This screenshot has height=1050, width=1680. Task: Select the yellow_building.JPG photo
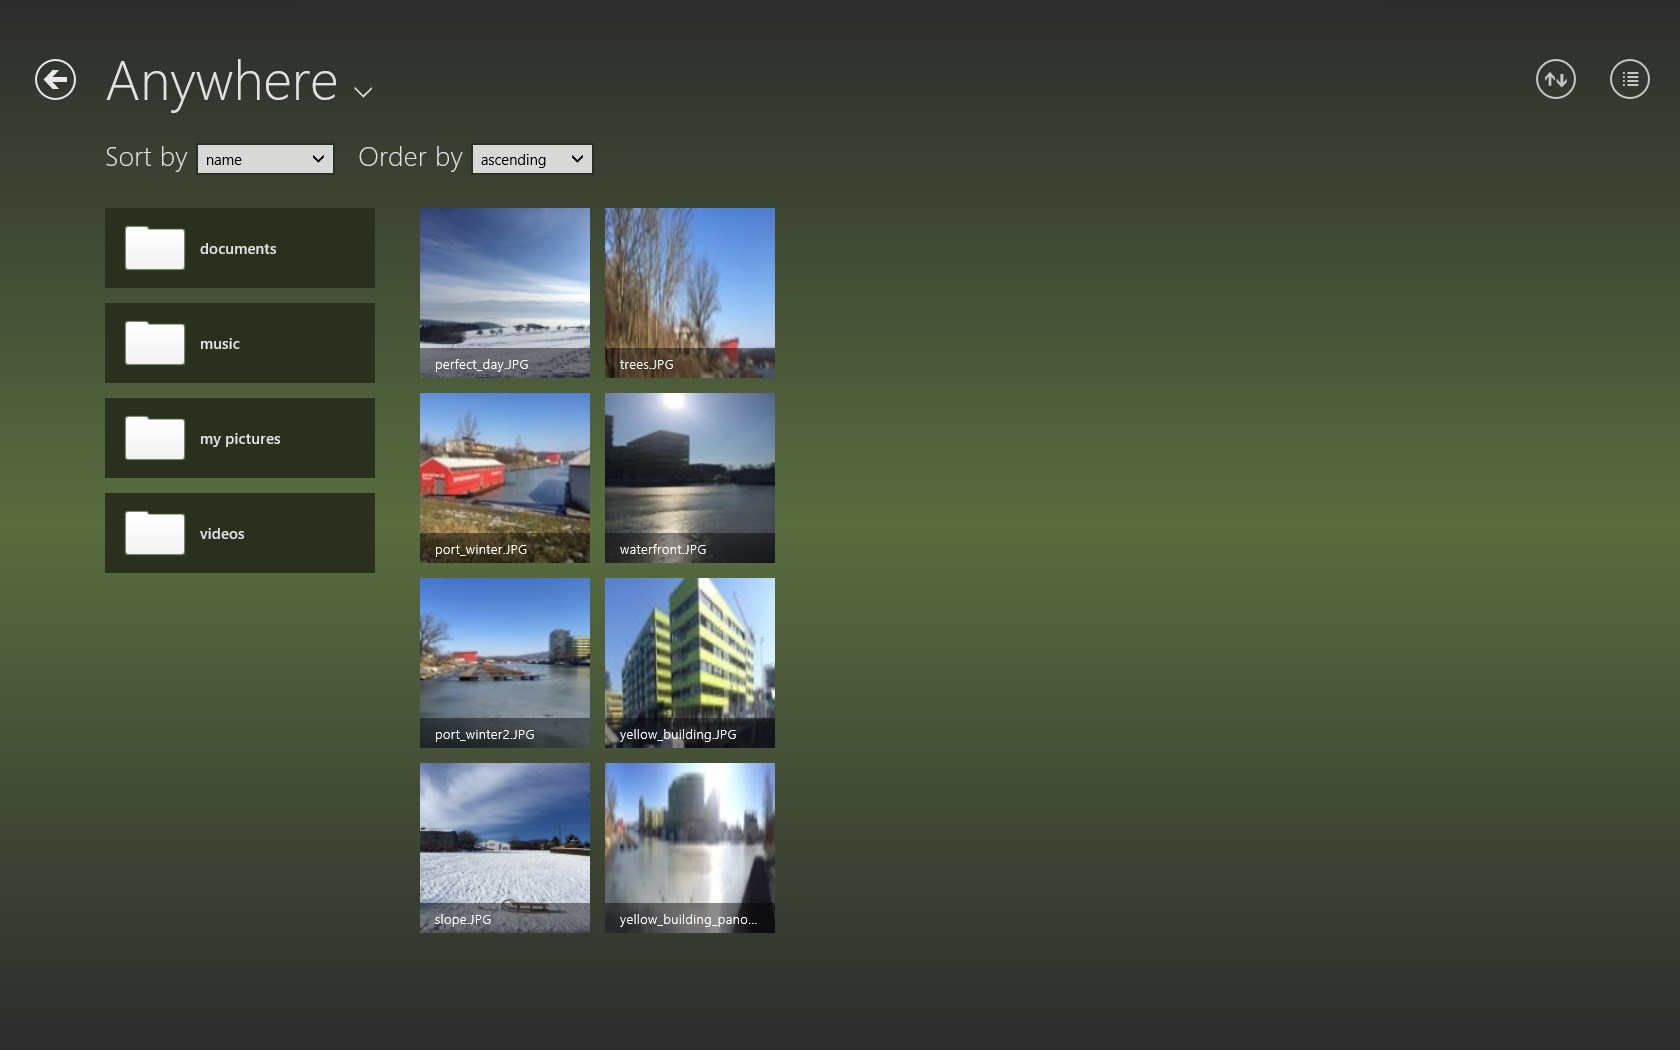click(x=690, y=662)
